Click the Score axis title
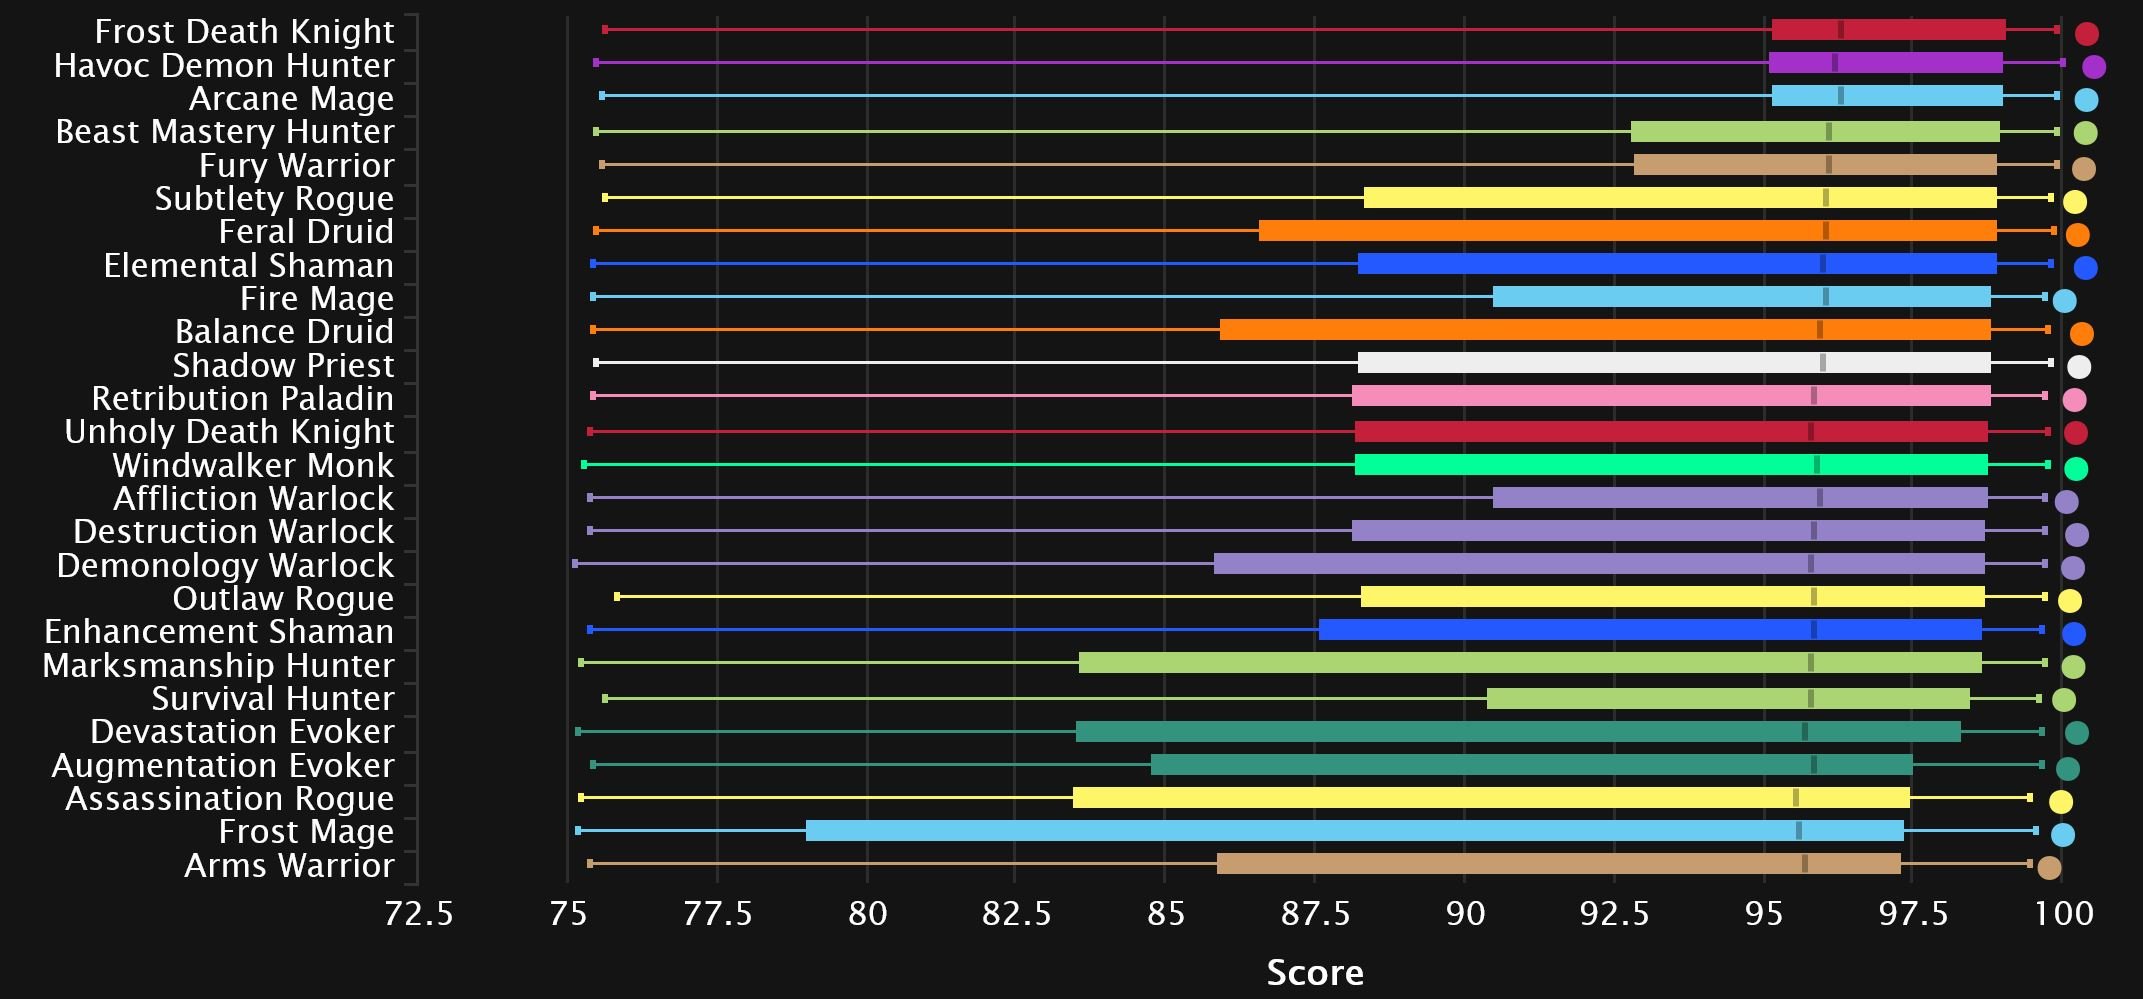The image size is (2143, 999). coord(1314,973)
